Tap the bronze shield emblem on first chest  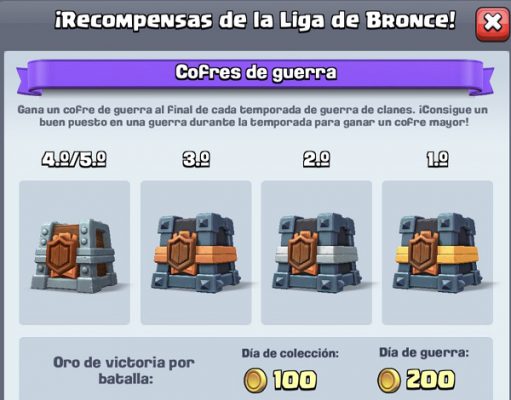click(62, 255)
